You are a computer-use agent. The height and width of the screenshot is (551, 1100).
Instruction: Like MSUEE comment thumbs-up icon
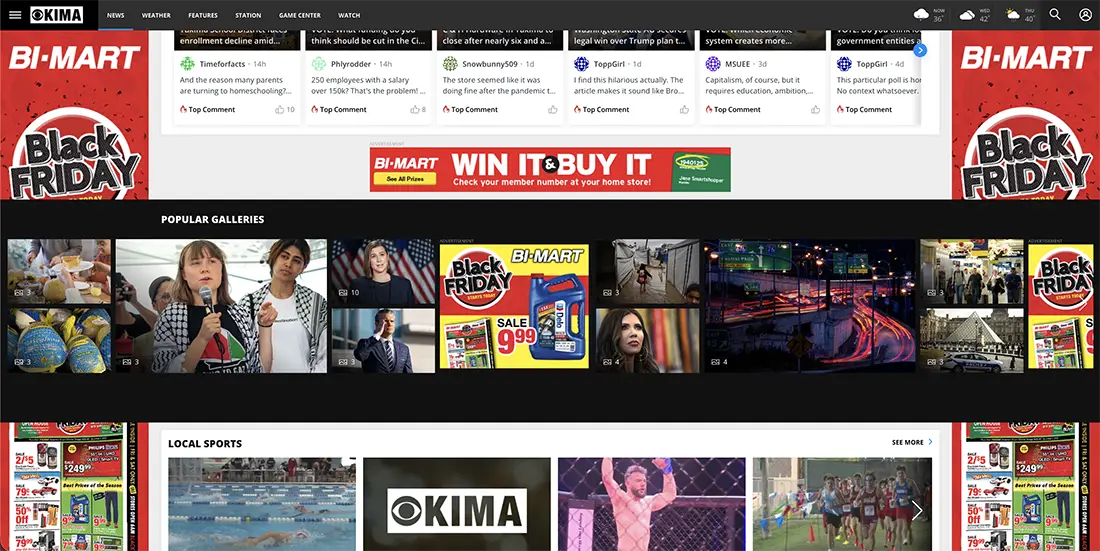coord(815,109)
